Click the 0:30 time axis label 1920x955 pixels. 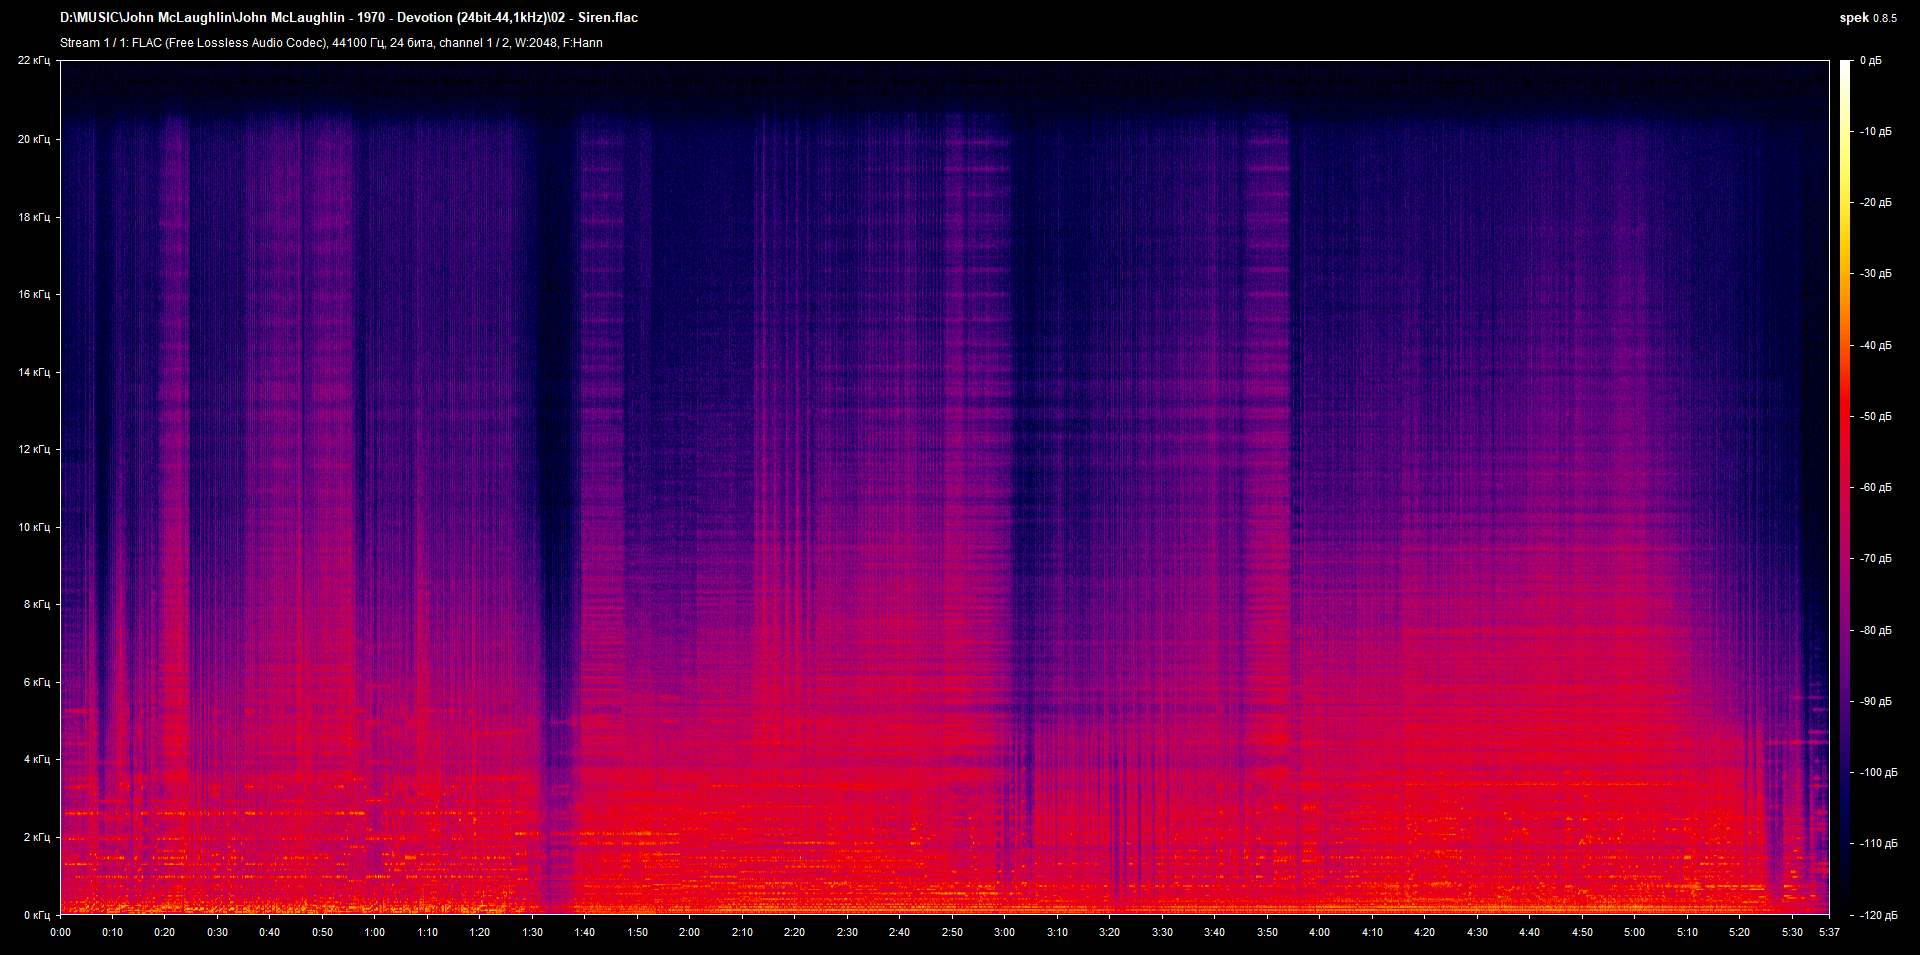(217, 932)
